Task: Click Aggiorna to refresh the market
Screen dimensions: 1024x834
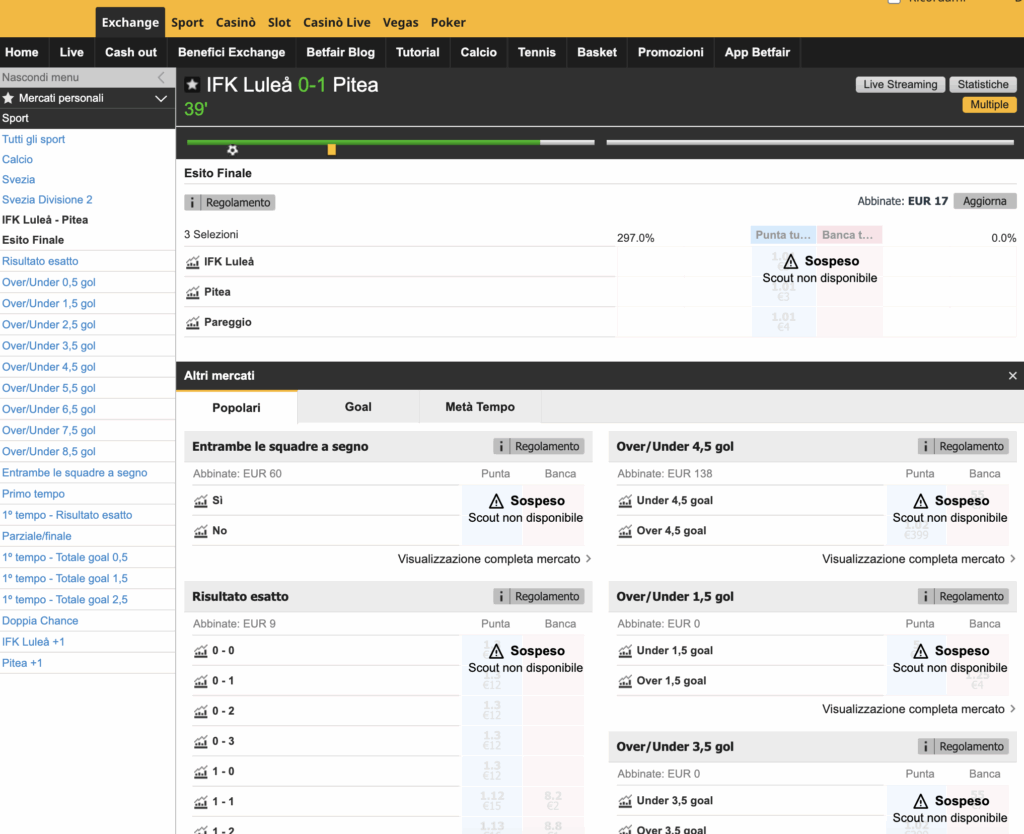Action: (x=985, y=201)
